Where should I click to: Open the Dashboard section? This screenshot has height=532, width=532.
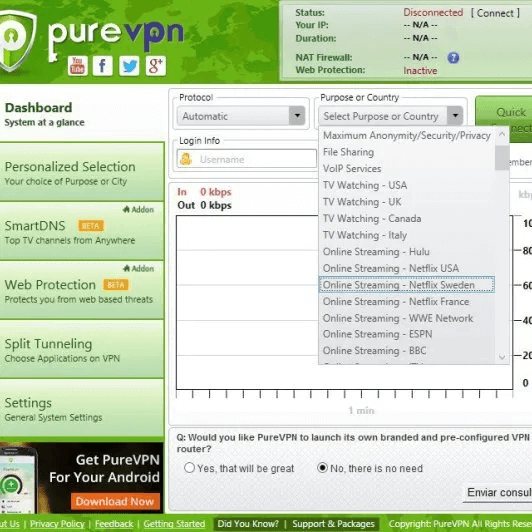[81, 114]
